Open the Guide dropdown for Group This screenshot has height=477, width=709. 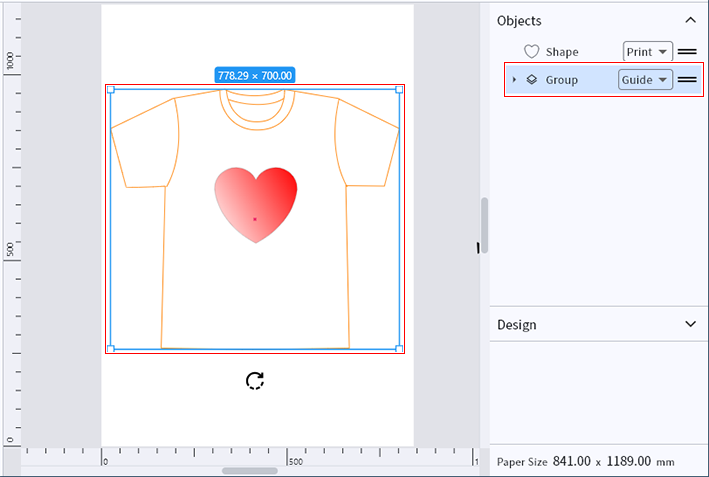pos(644,80)
